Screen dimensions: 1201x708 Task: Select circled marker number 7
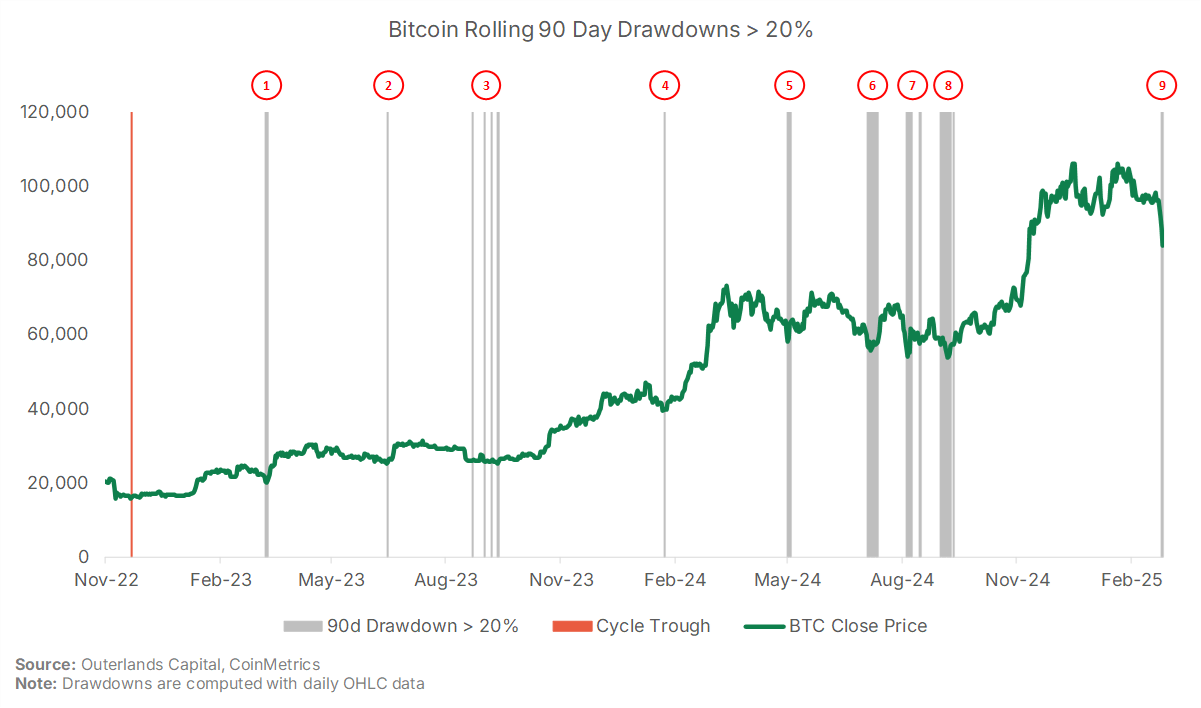coord(912,86)
